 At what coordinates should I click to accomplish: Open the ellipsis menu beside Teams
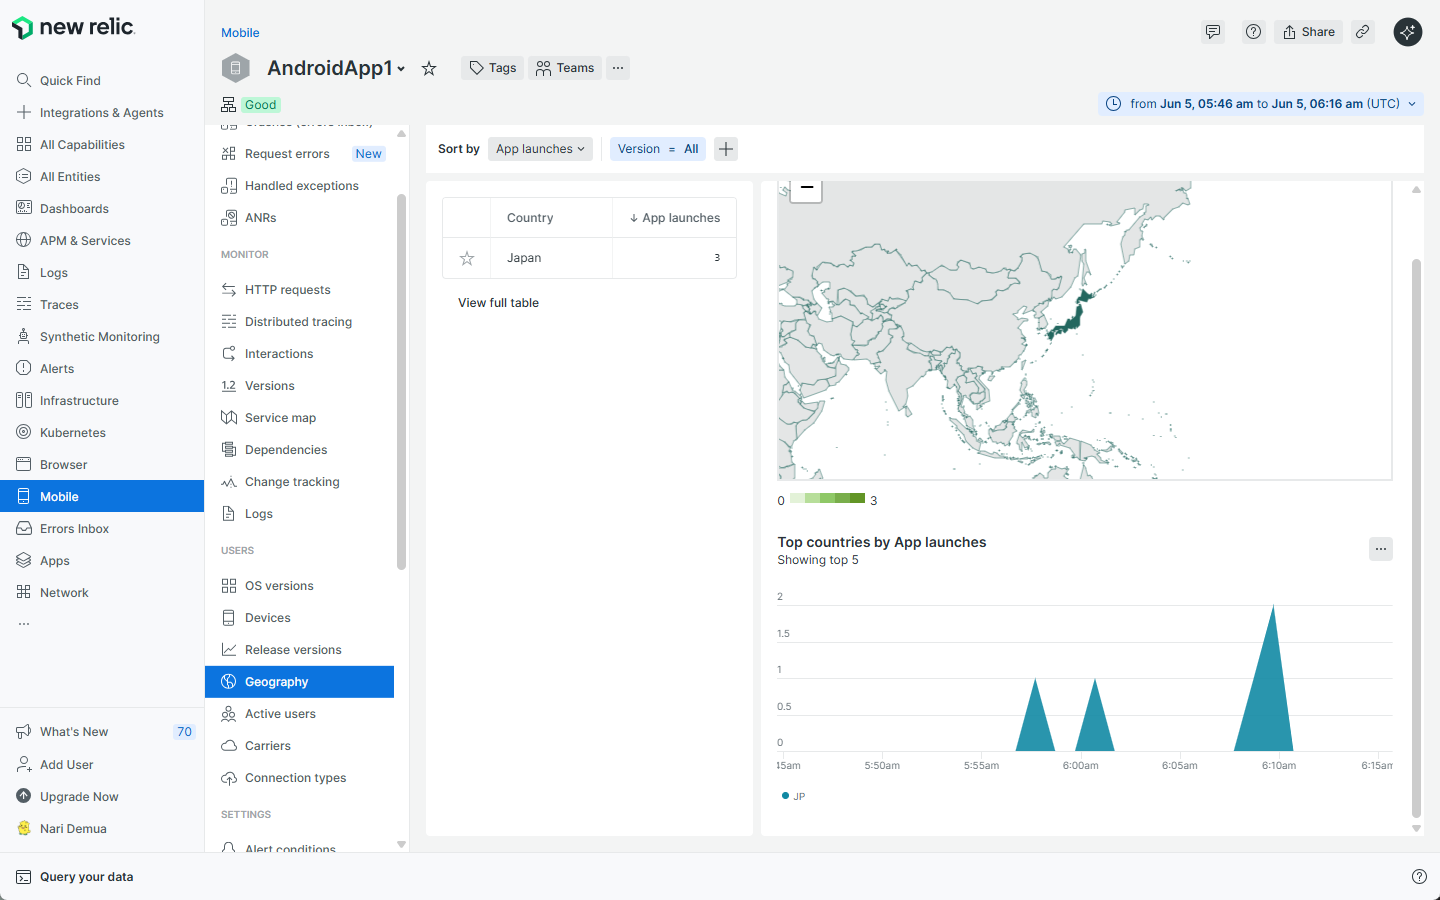coord(618,68)
